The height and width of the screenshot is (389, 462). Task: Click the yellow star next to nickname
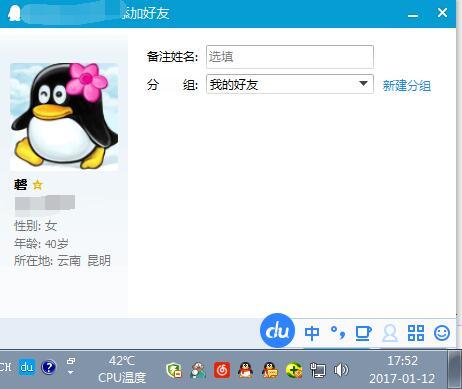38,184
